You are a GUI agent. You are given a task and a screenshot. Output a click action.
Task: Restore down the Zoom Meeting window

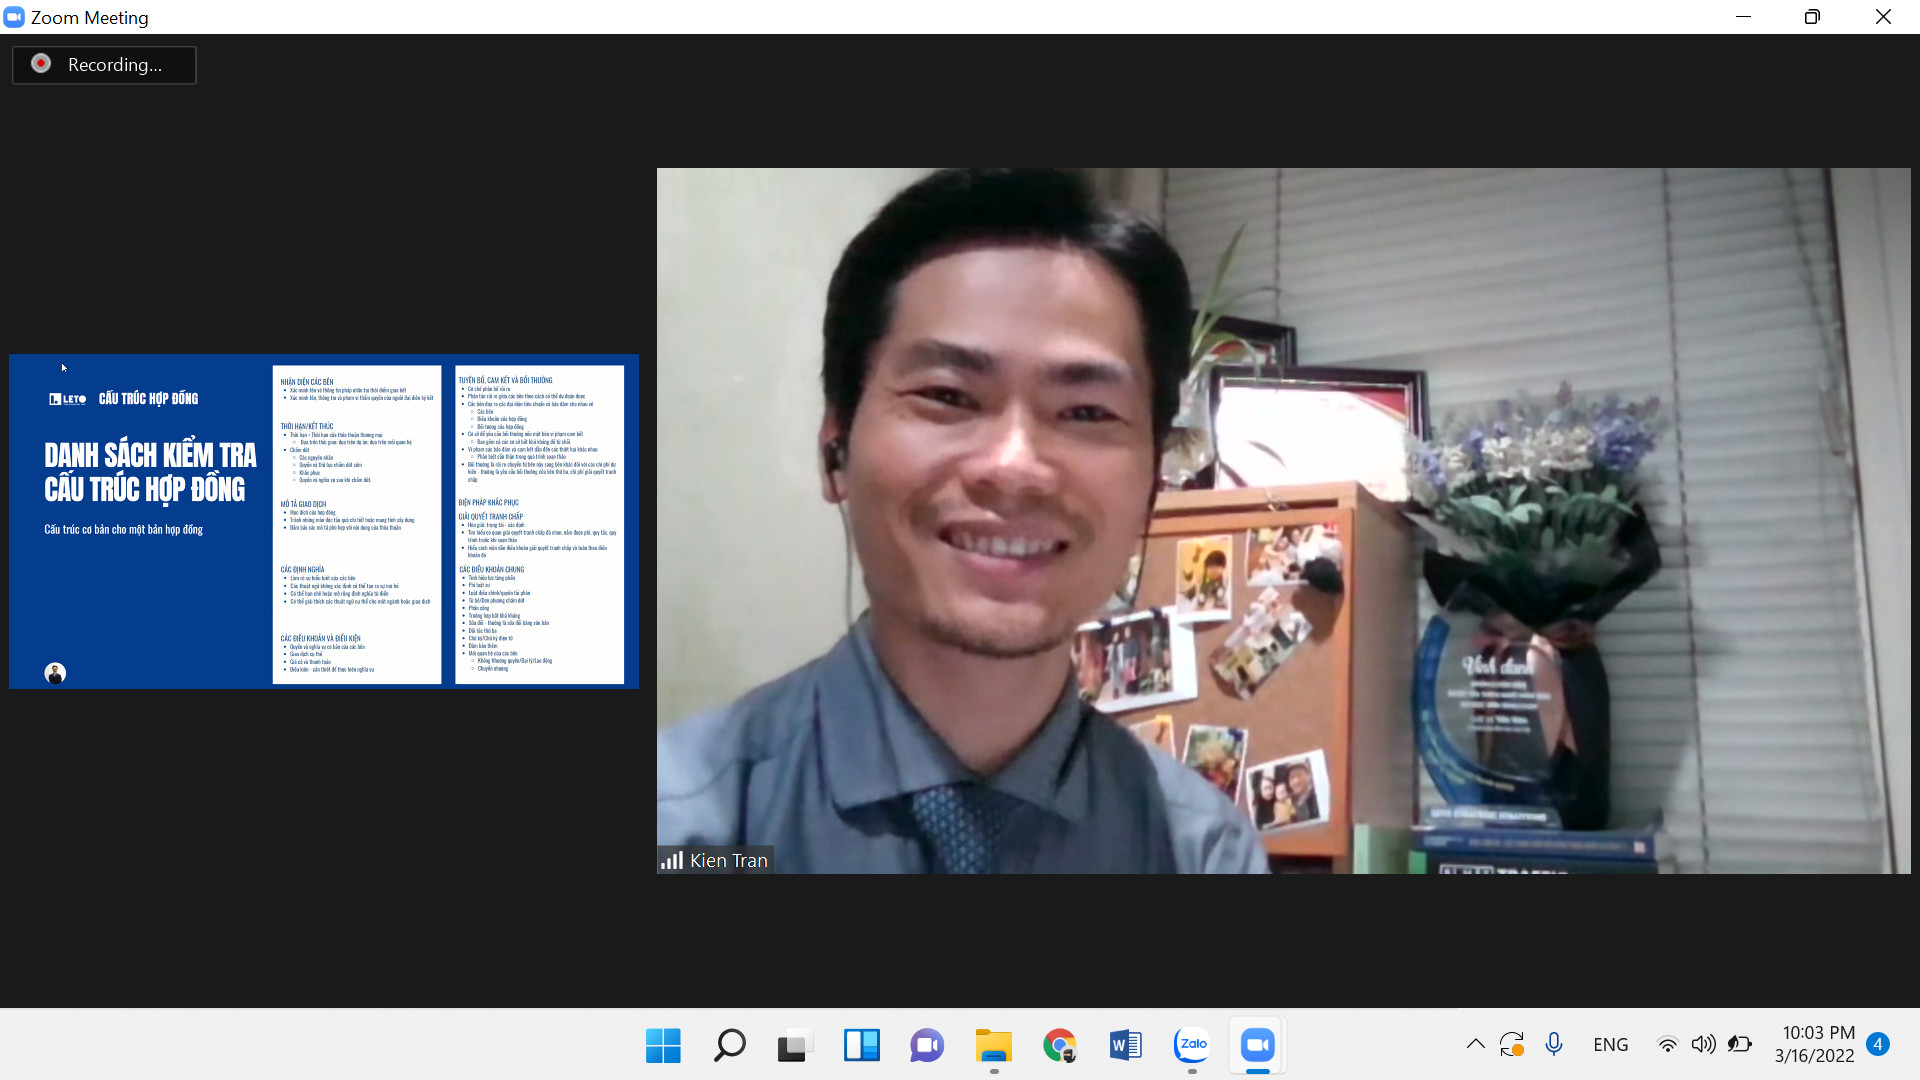(1812, 17)
